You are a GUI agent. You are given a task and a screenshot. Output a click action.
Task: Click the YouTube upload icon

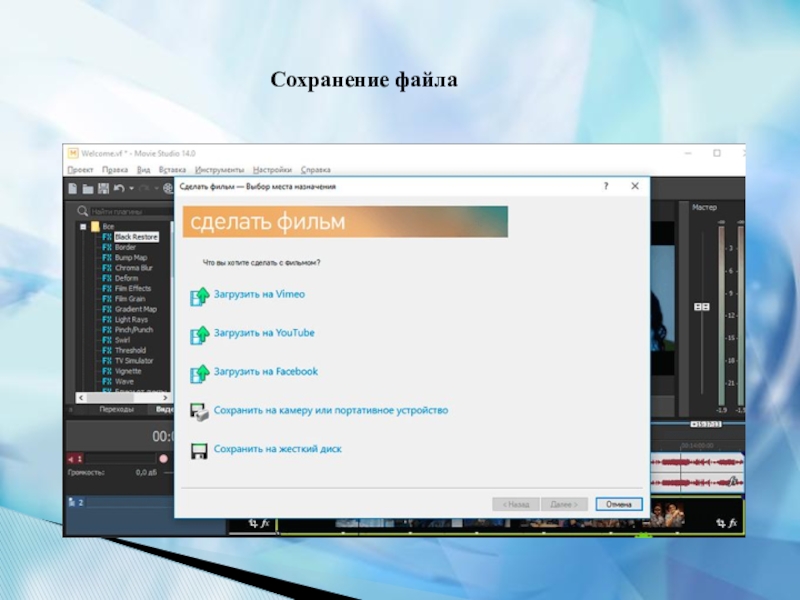[198, 333]
